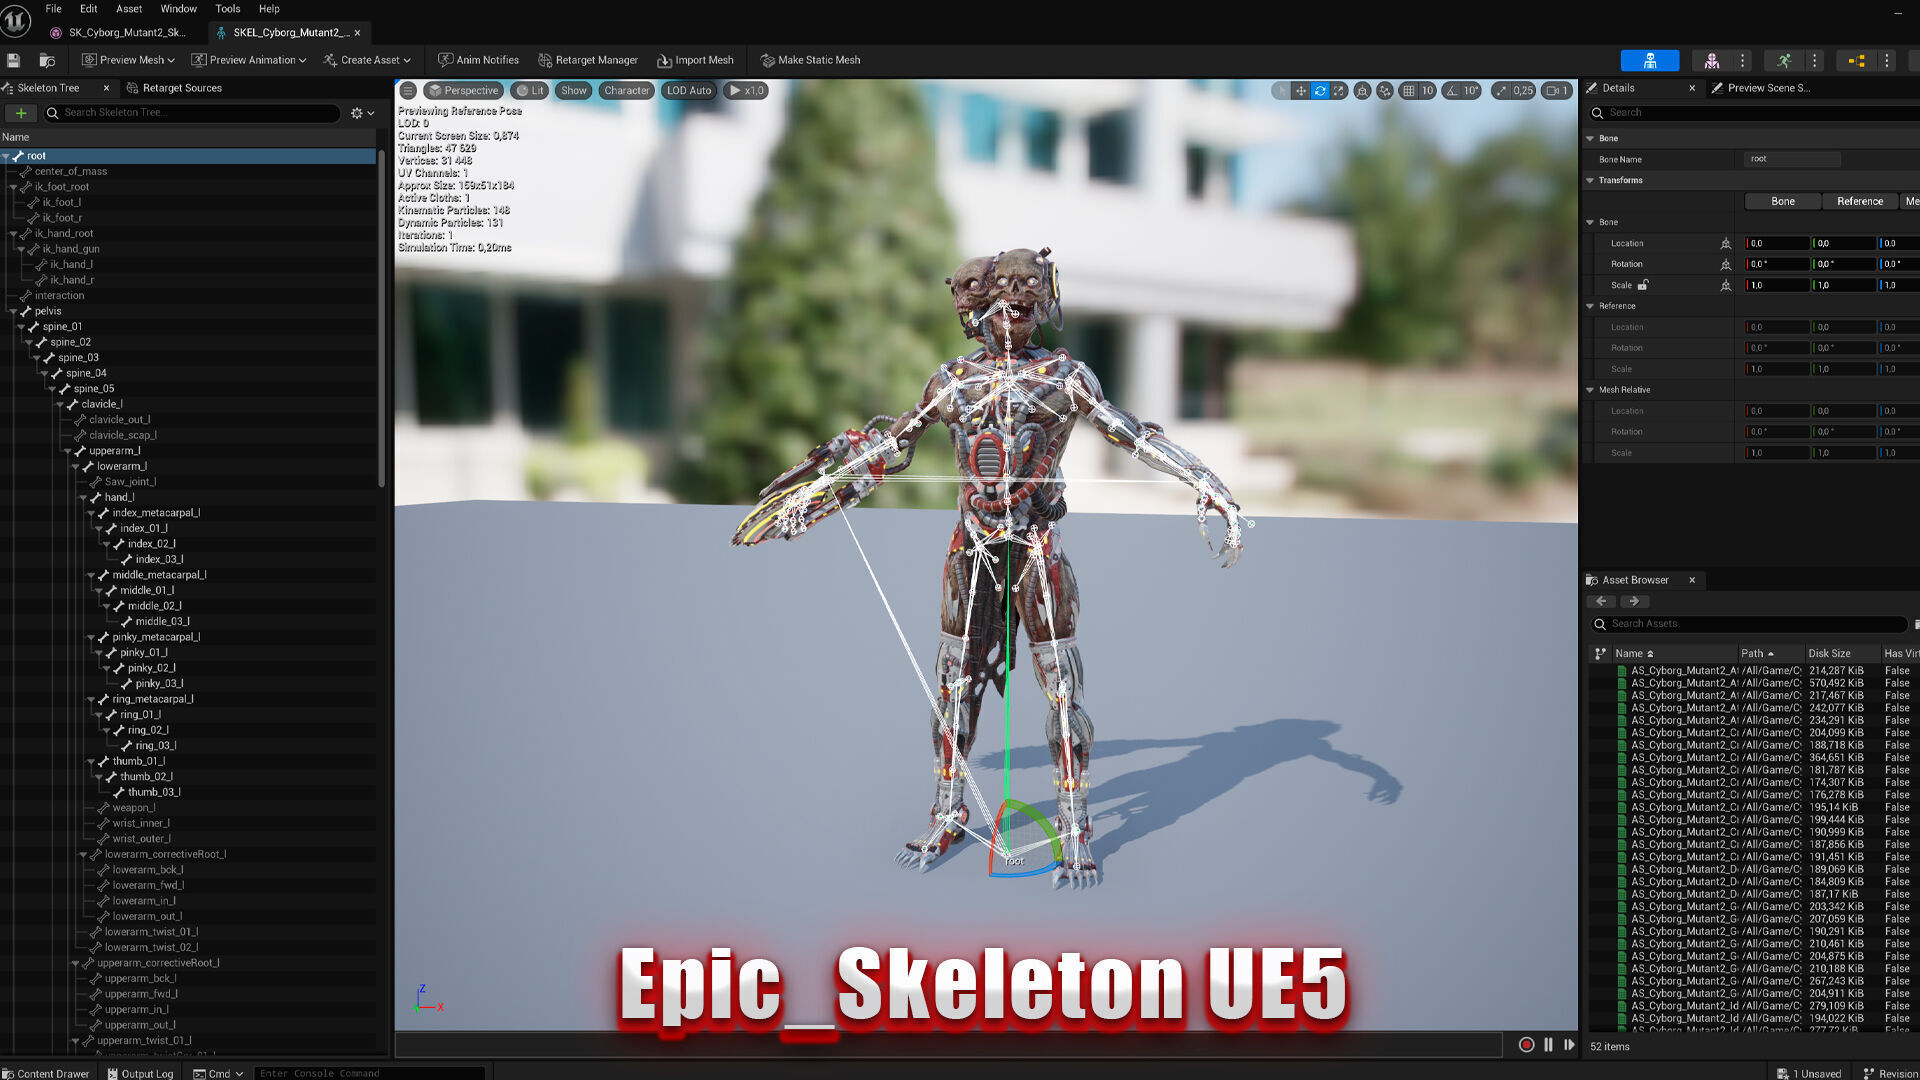
Task: Collapse the pelvis bone node
Action: tap(13, 311)
